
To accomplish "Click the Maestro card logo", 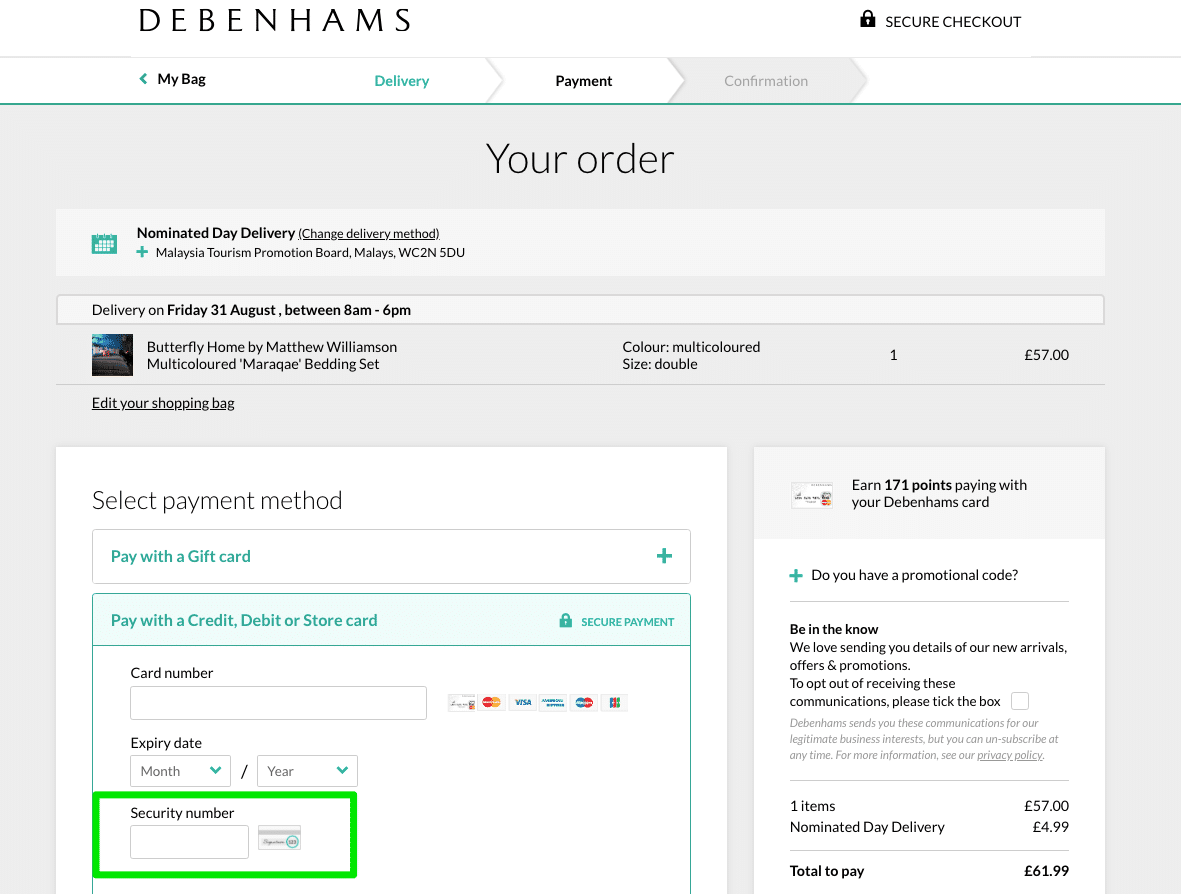I will pos(584,703).
